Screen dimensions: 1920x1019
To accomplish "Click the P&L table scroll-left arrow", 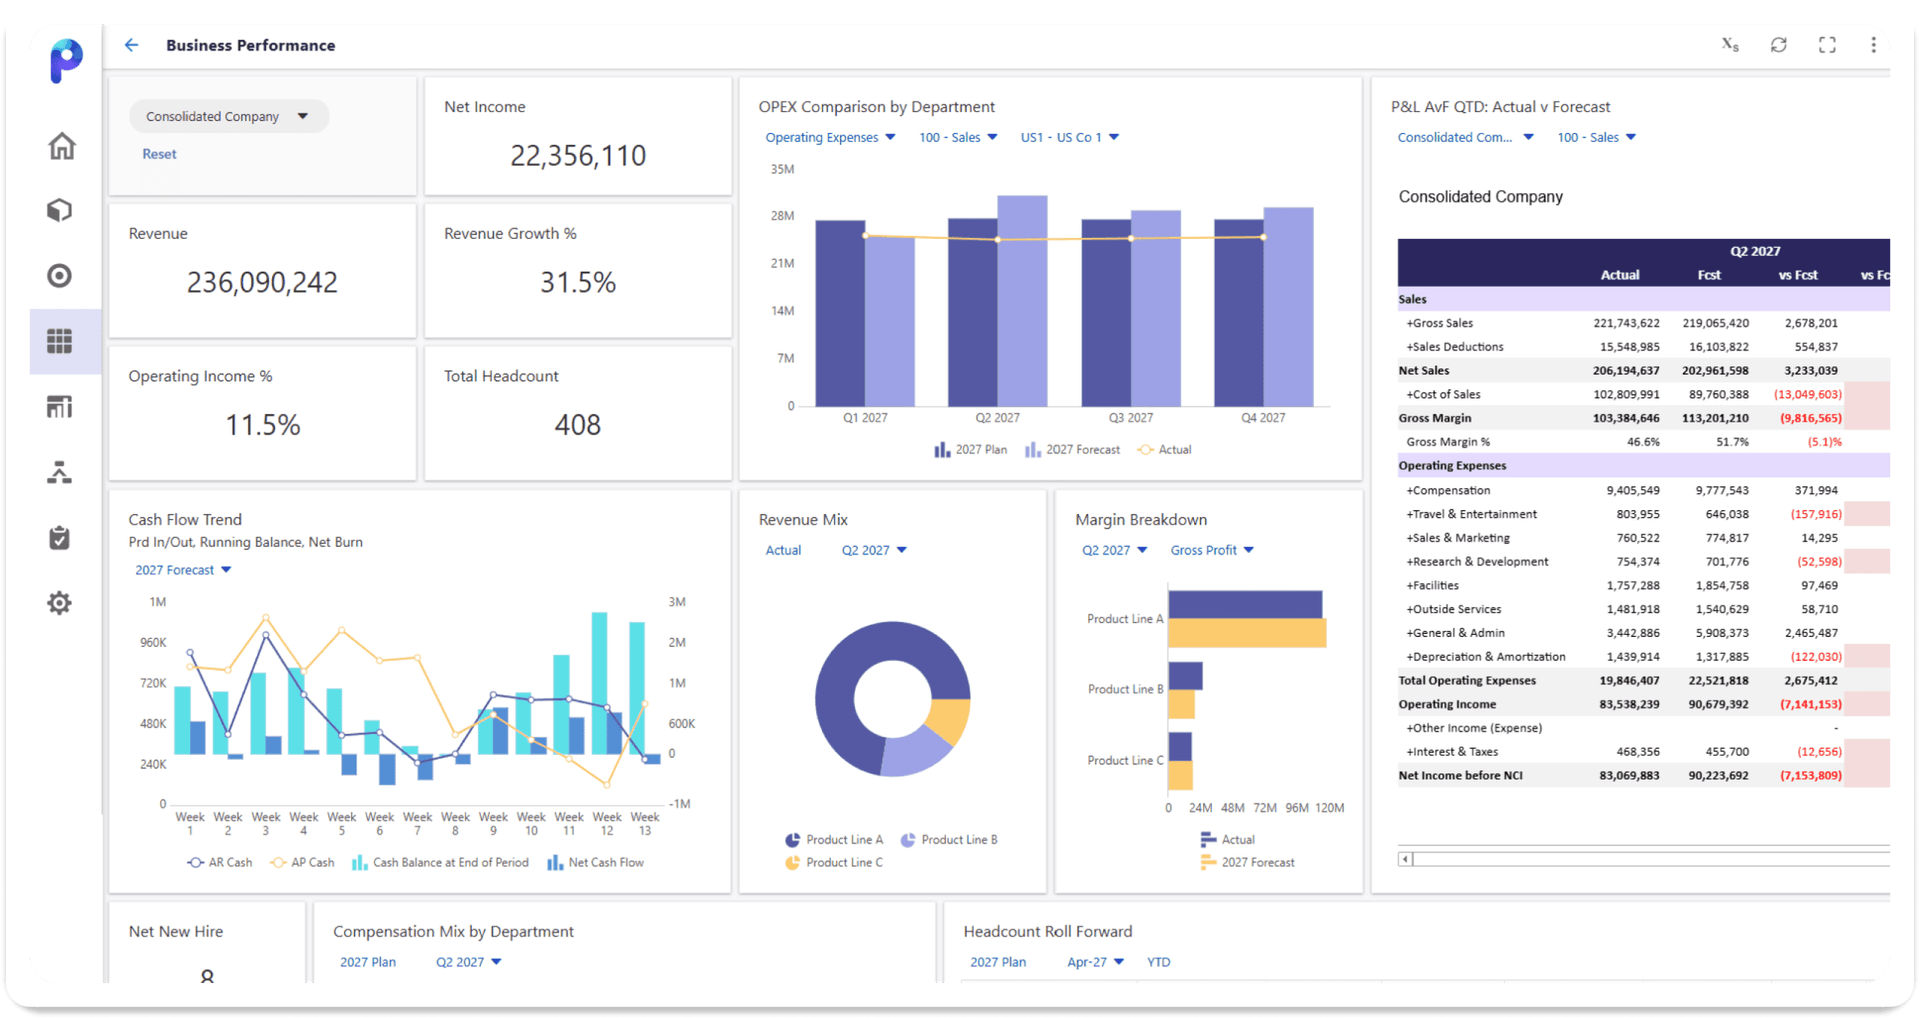I will [x=1406, y=859].
